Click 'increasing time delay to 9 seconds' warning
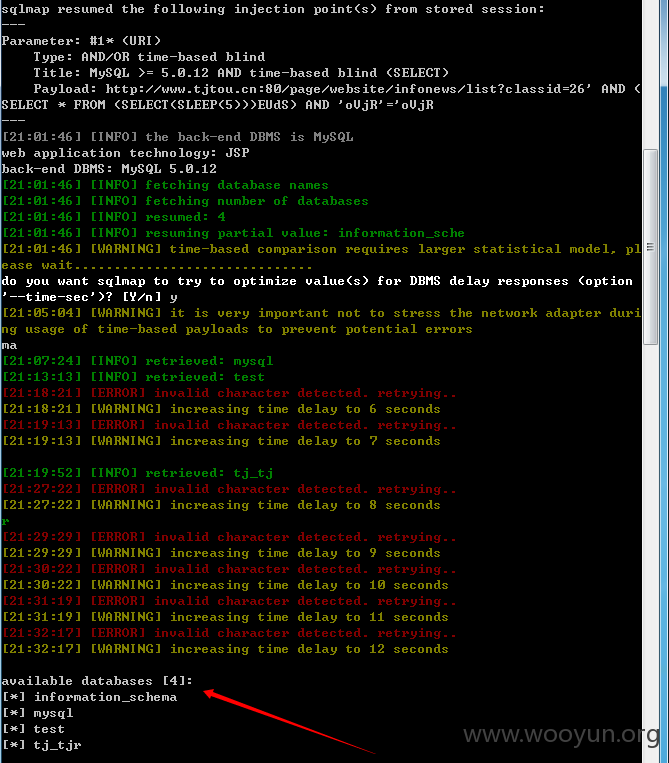 pyautogui.click(x=221, y=553)
